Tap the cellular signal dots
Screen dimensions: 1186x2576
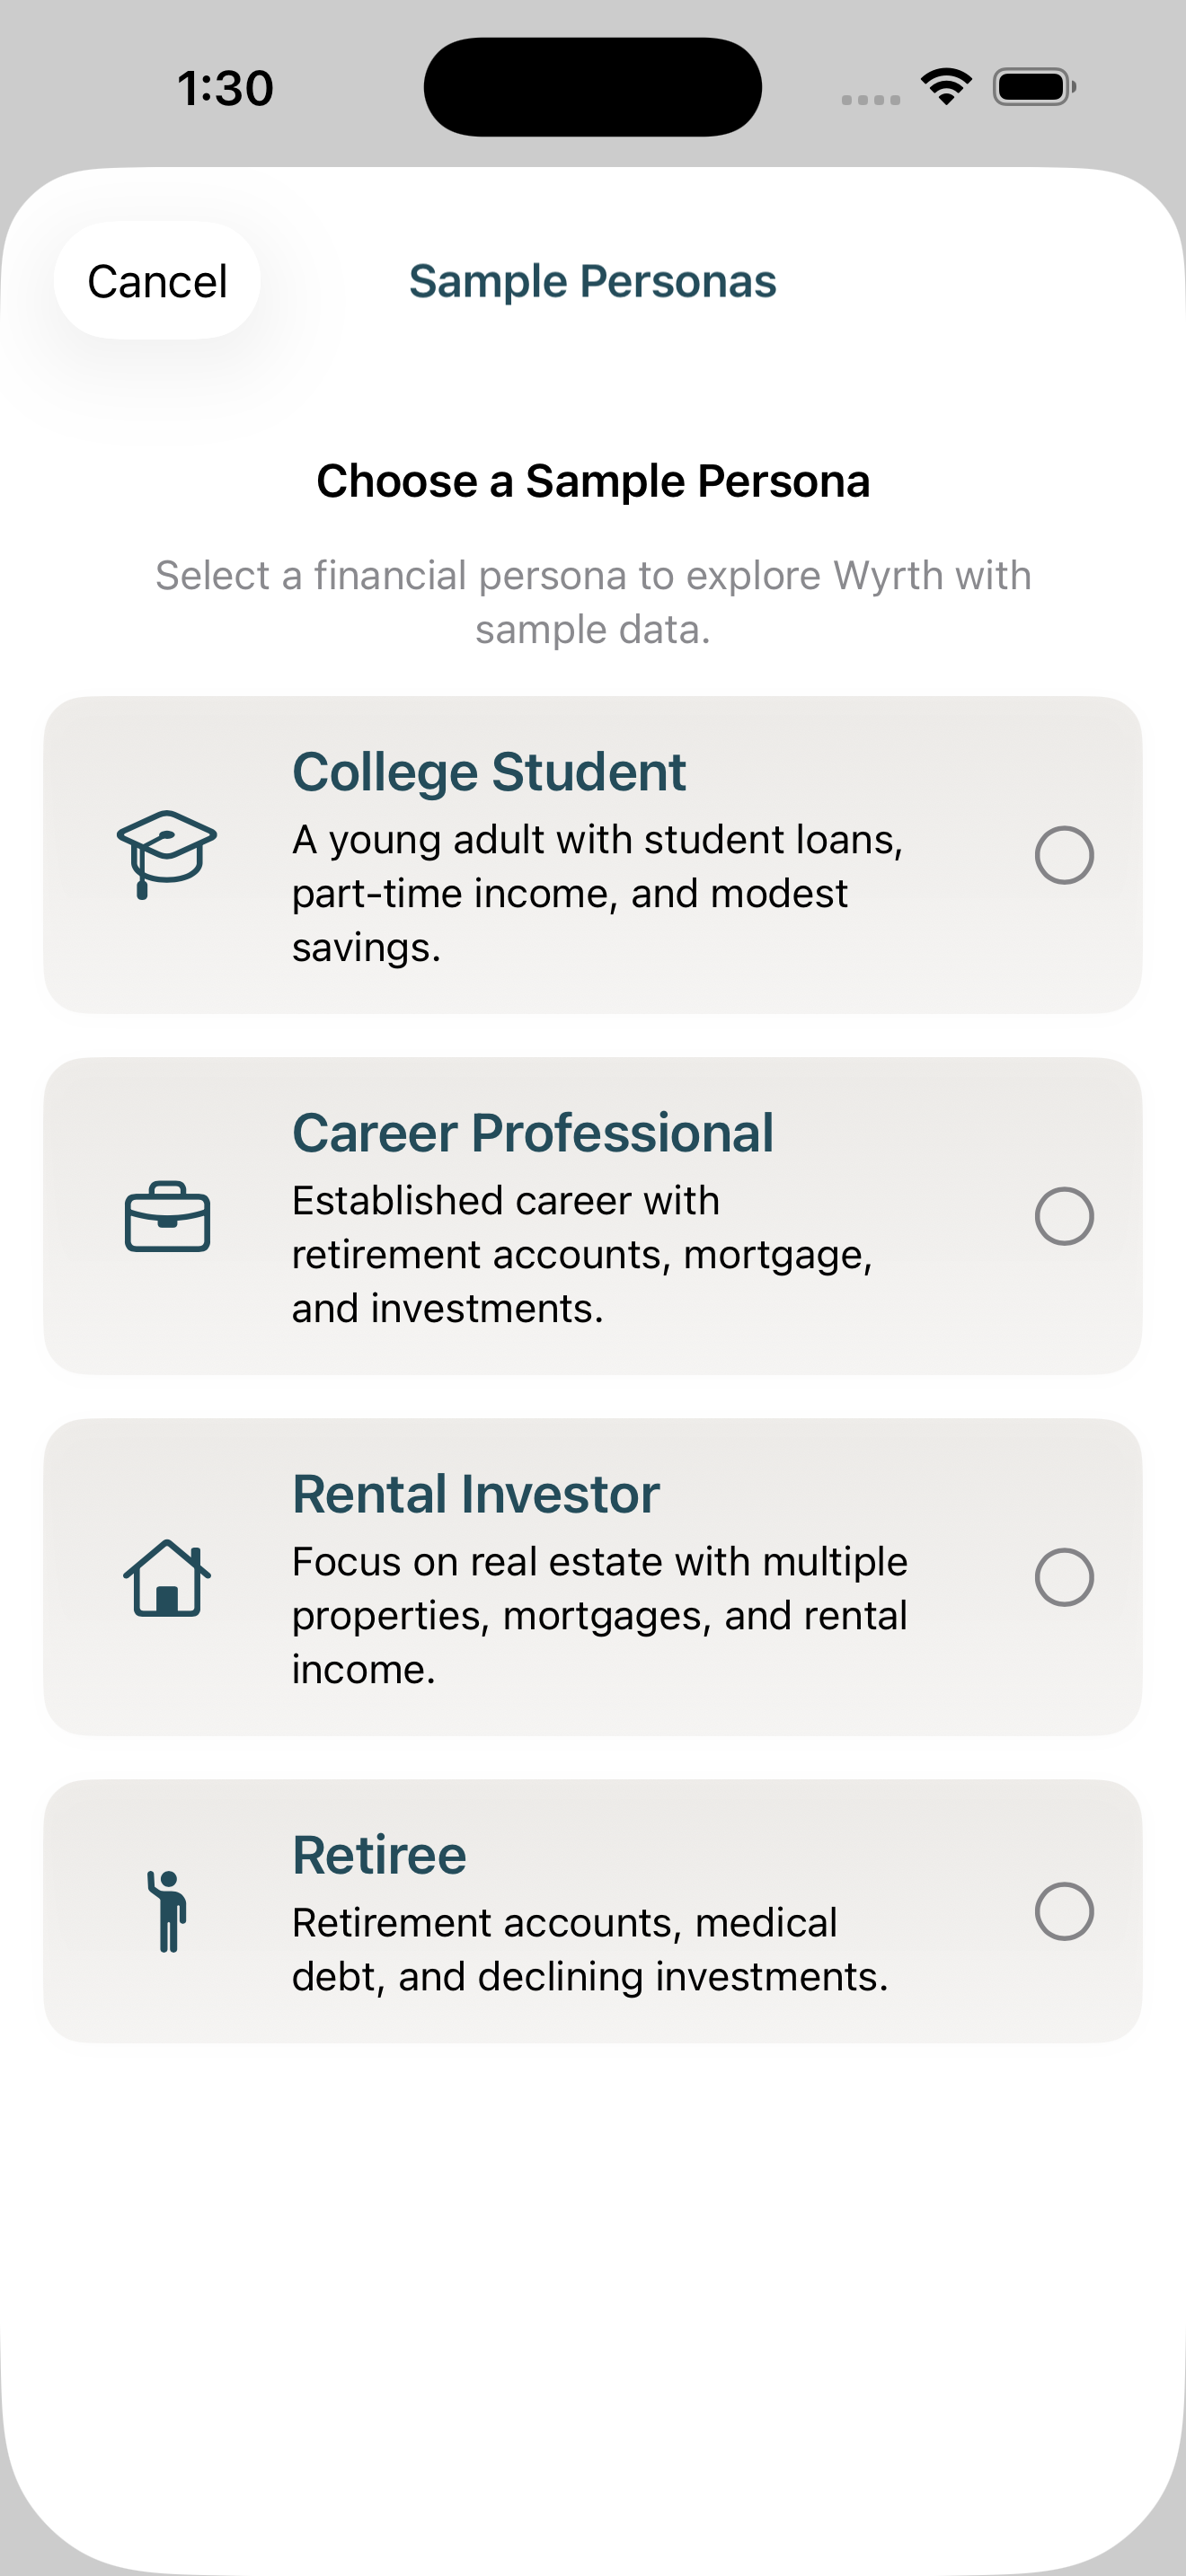point(870,99)
